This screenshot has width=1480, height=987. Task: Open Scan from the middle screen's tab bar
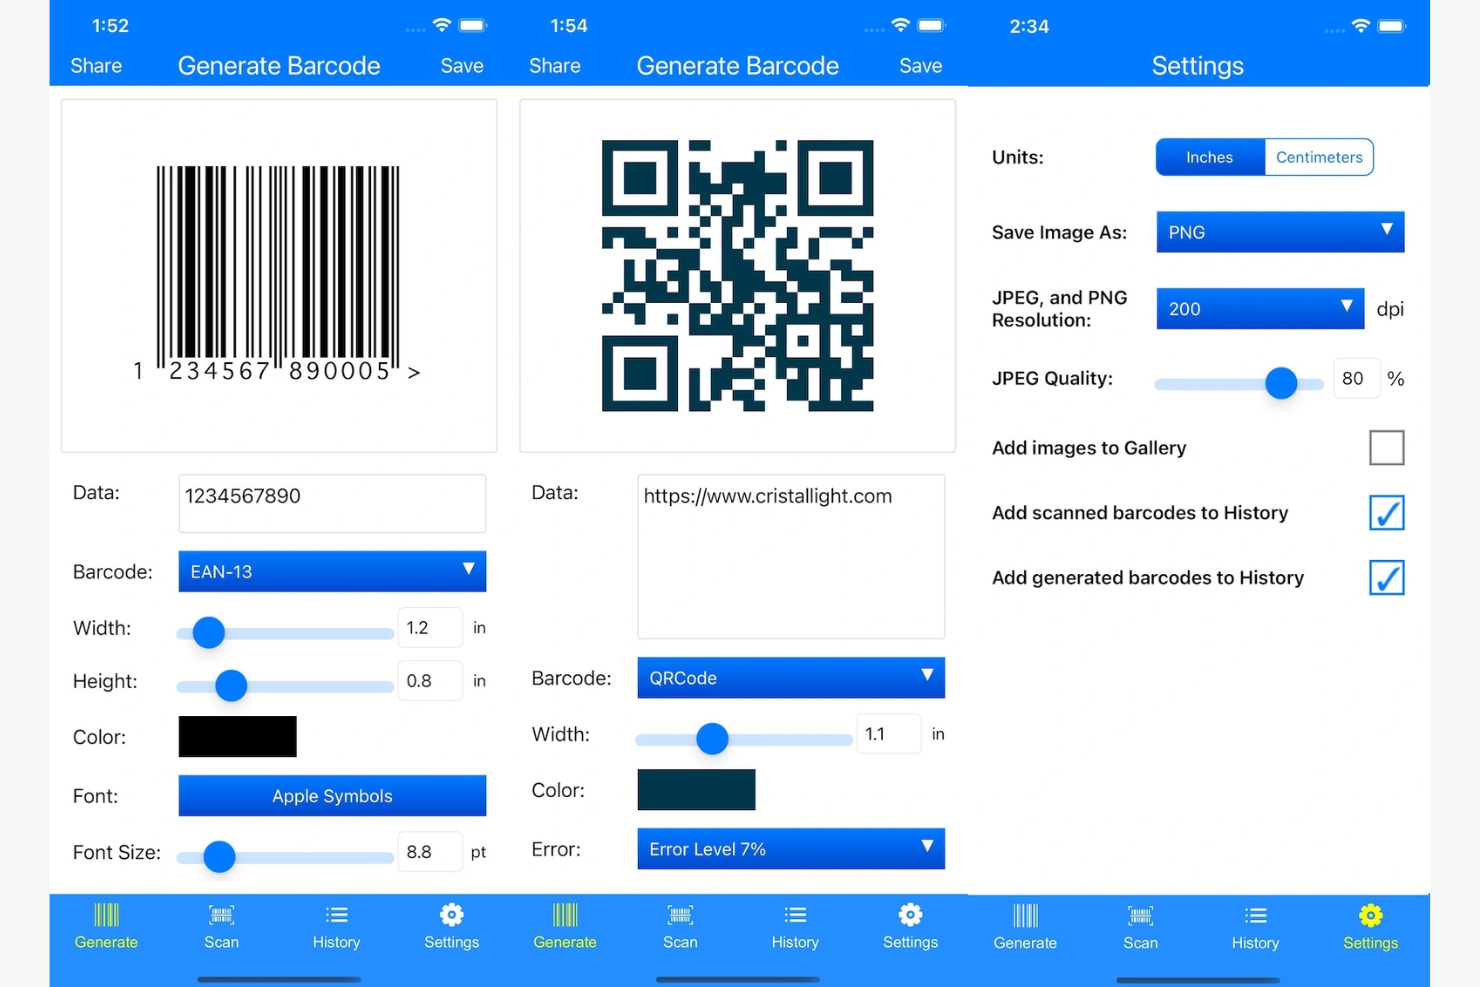point(680,915)
